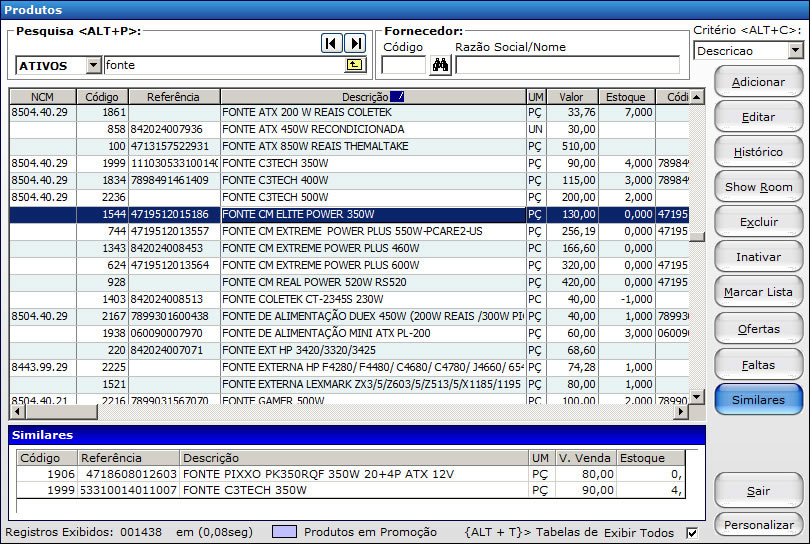The width and height of the screenshot is (810, 544).
Task: Select FONTE DE ALIMENTAÇÃO DUEX 450W row
Action: click(349, 316)
